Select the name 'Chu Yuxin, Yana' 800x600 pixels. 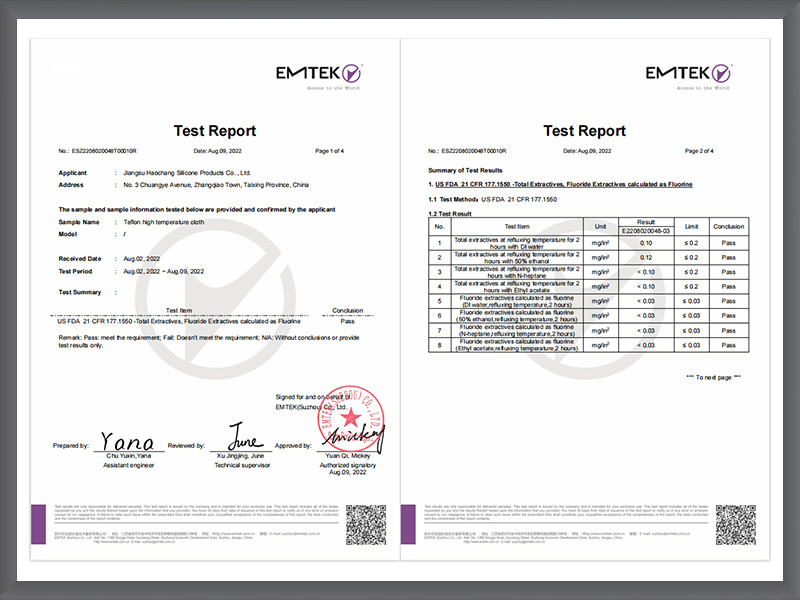coord(129,456)
